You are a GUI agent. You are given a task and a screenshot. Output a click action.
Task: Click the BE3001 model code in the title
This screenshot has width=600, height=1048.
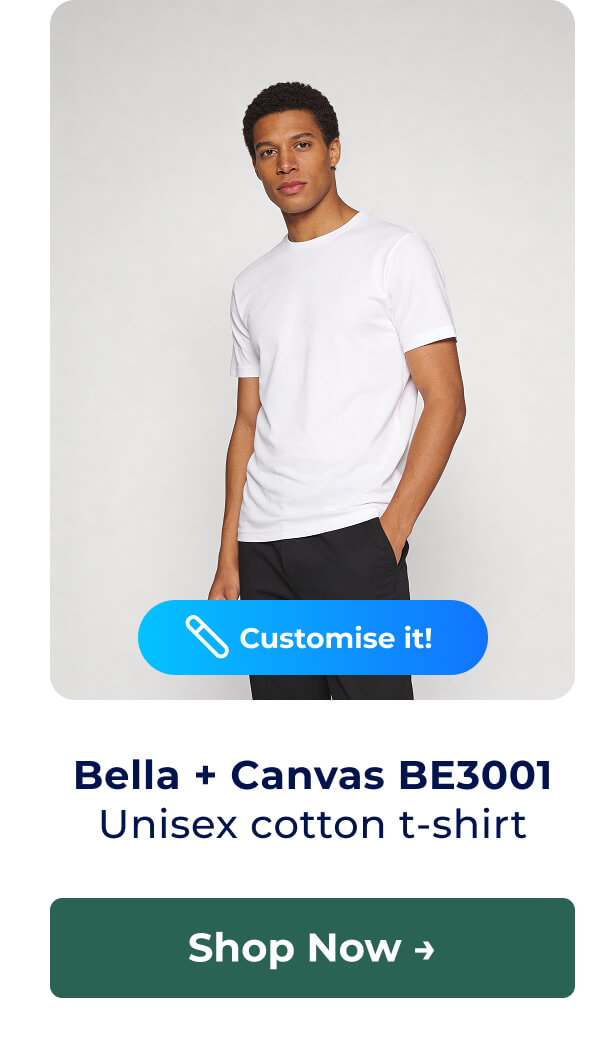475,775
